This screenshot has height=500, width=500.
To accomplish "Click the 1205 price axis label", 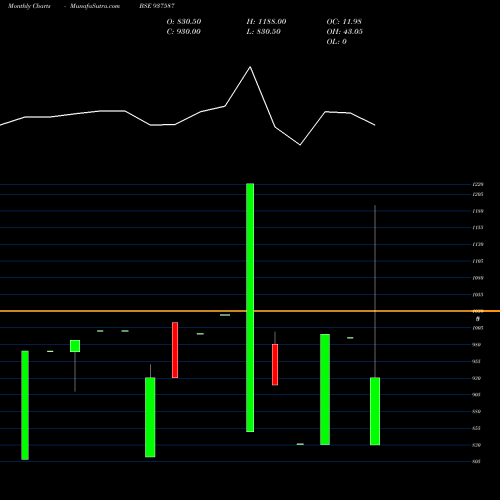I will click(478, 194).
